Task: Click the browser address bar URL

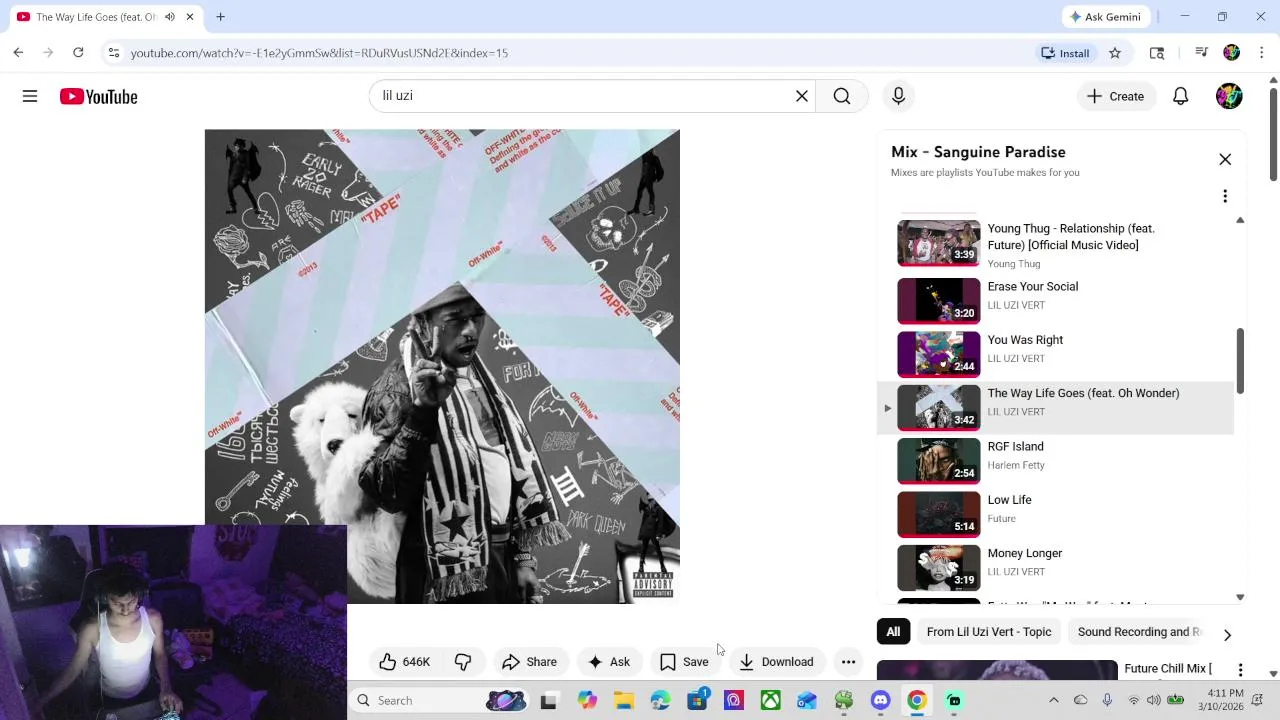Action: [x=319, y=53]
